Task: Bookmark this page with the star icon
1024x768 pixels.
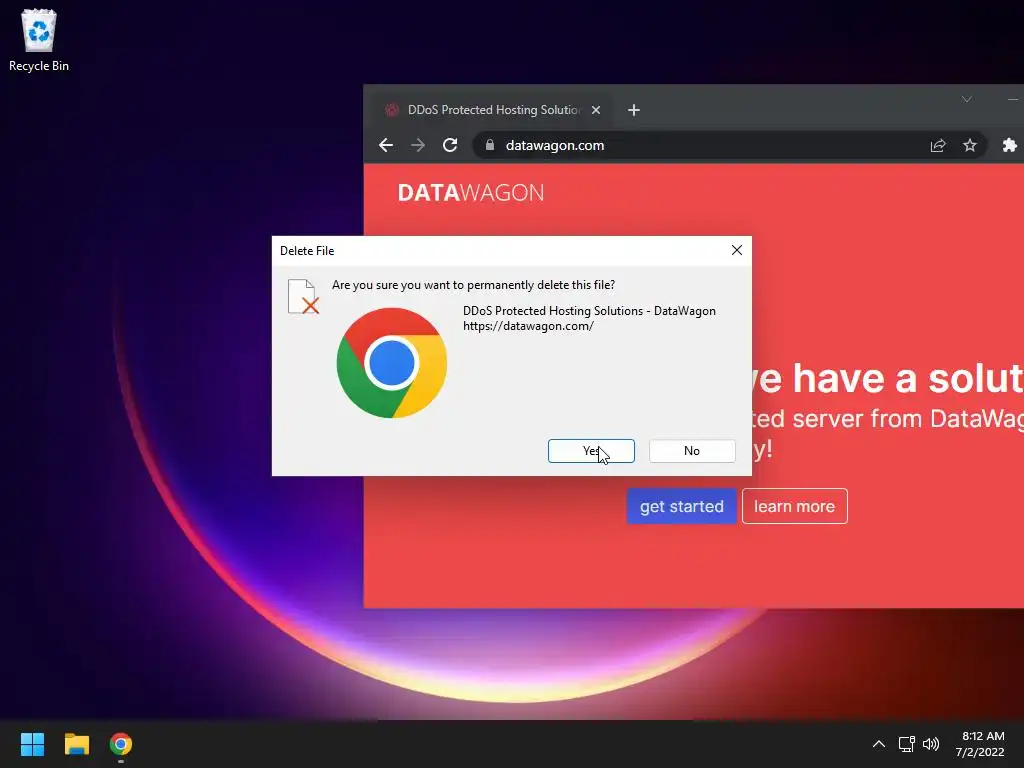Action: 970,145
